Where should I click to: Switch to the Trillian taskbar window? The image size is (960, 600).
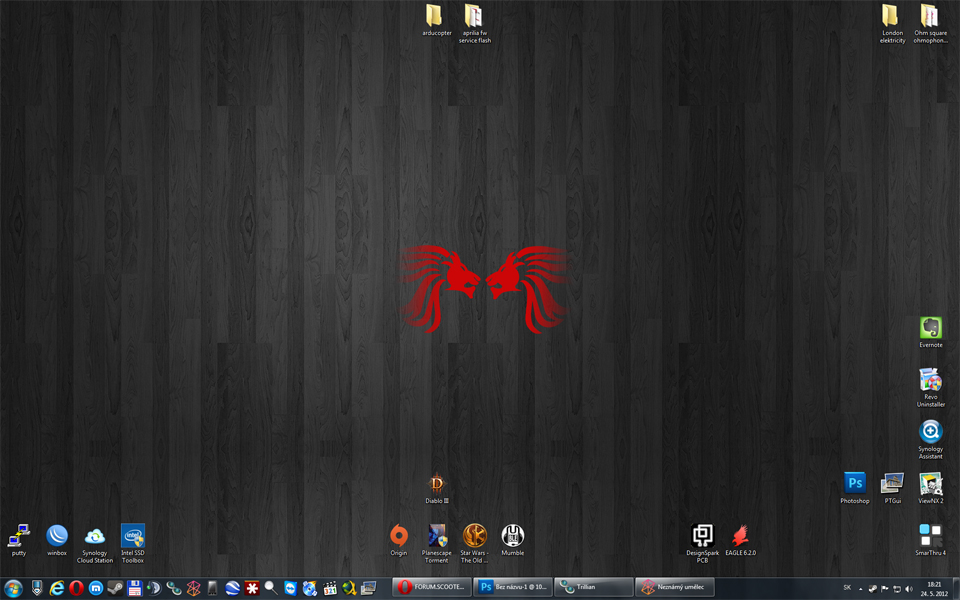pyautogui.click(x=594, y=587)
